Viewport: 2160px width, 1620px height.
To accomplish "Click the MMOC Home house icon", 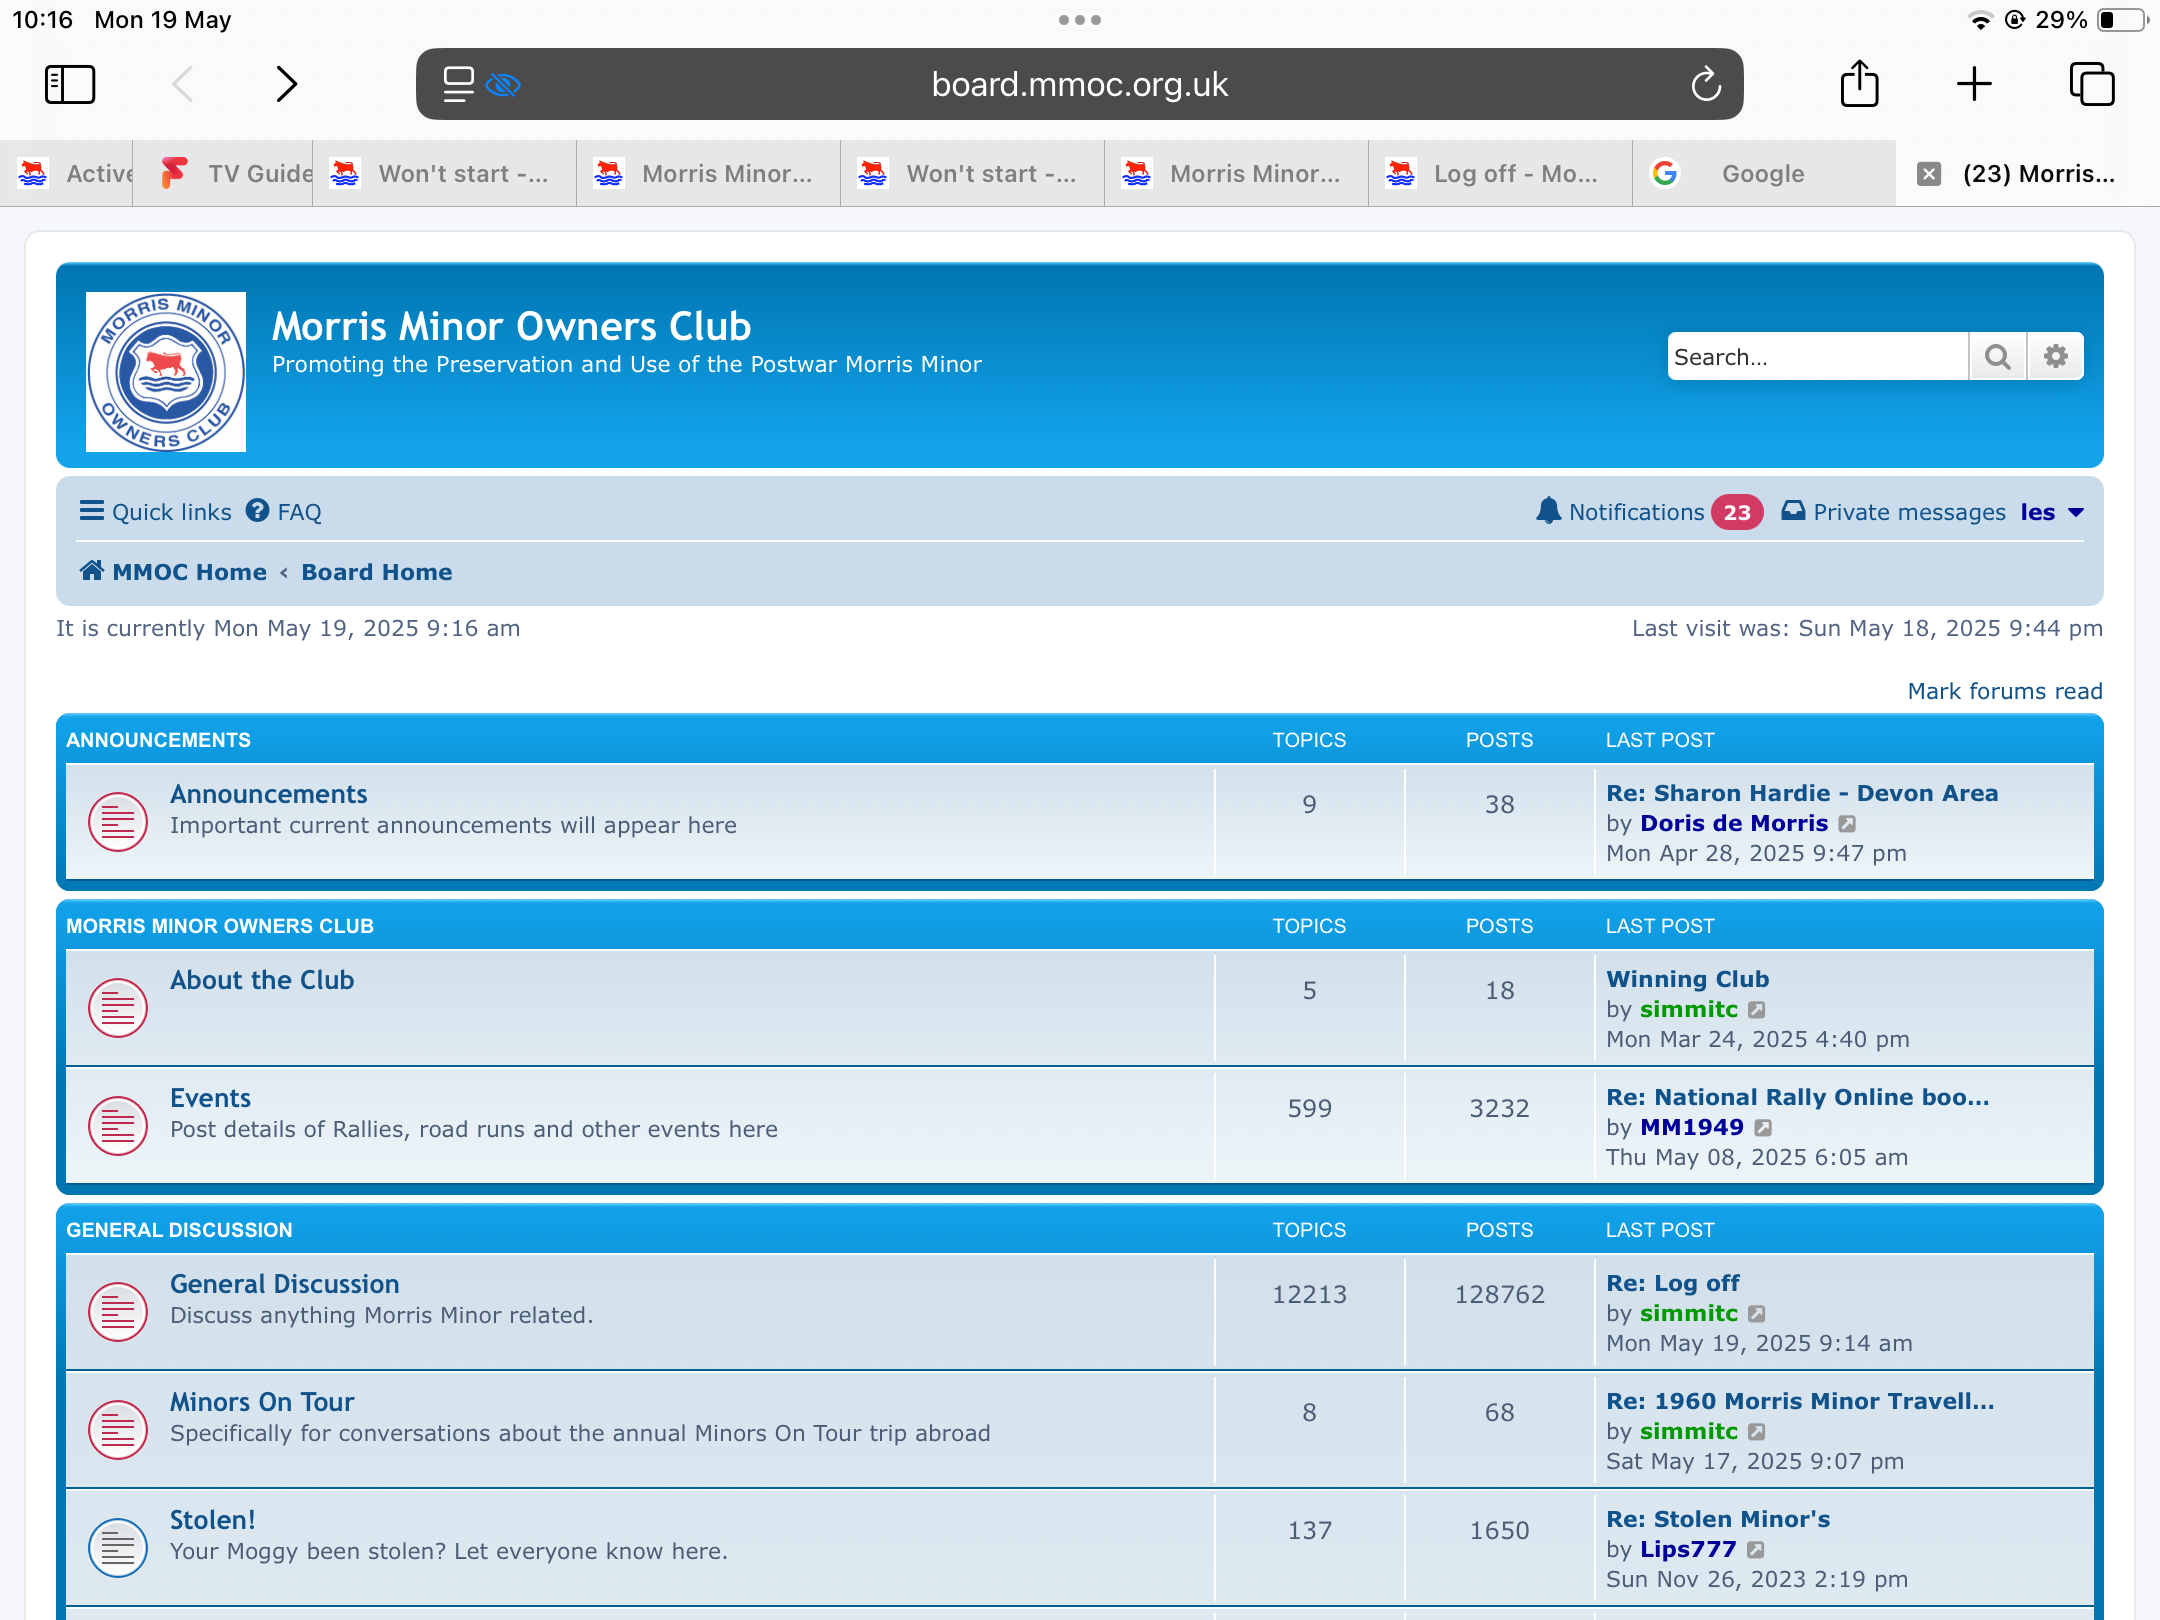I will (92, 571).
